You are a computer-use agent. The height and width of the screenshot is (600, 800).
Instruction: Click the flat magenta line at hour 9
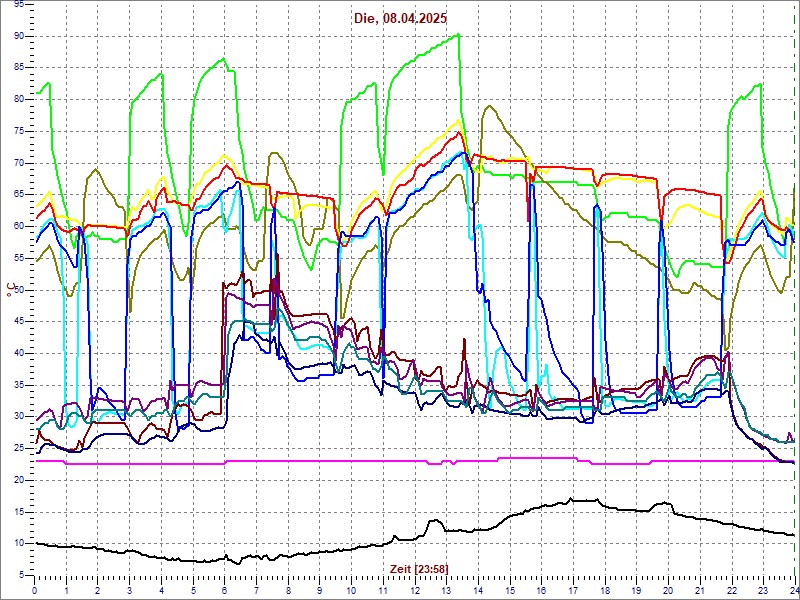tap(320, 462)
